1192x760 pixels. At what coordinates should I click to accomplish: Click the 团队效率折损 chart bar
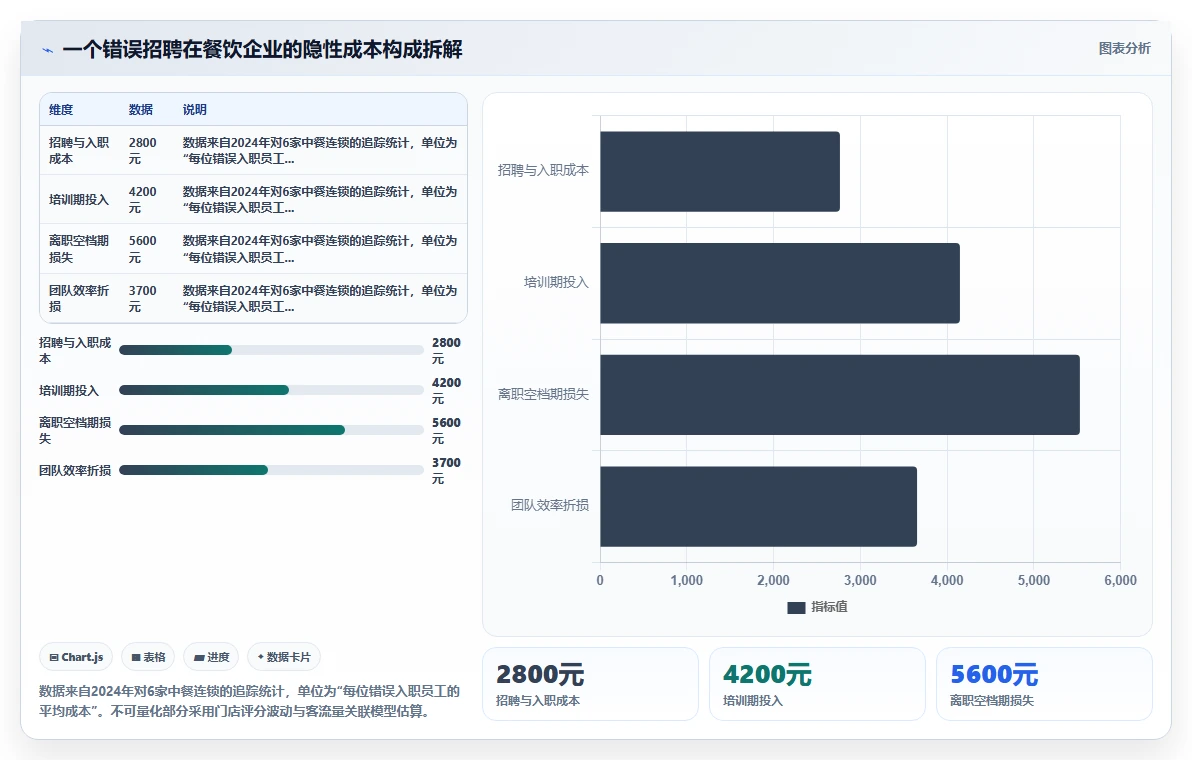click(x=759, y=506)
